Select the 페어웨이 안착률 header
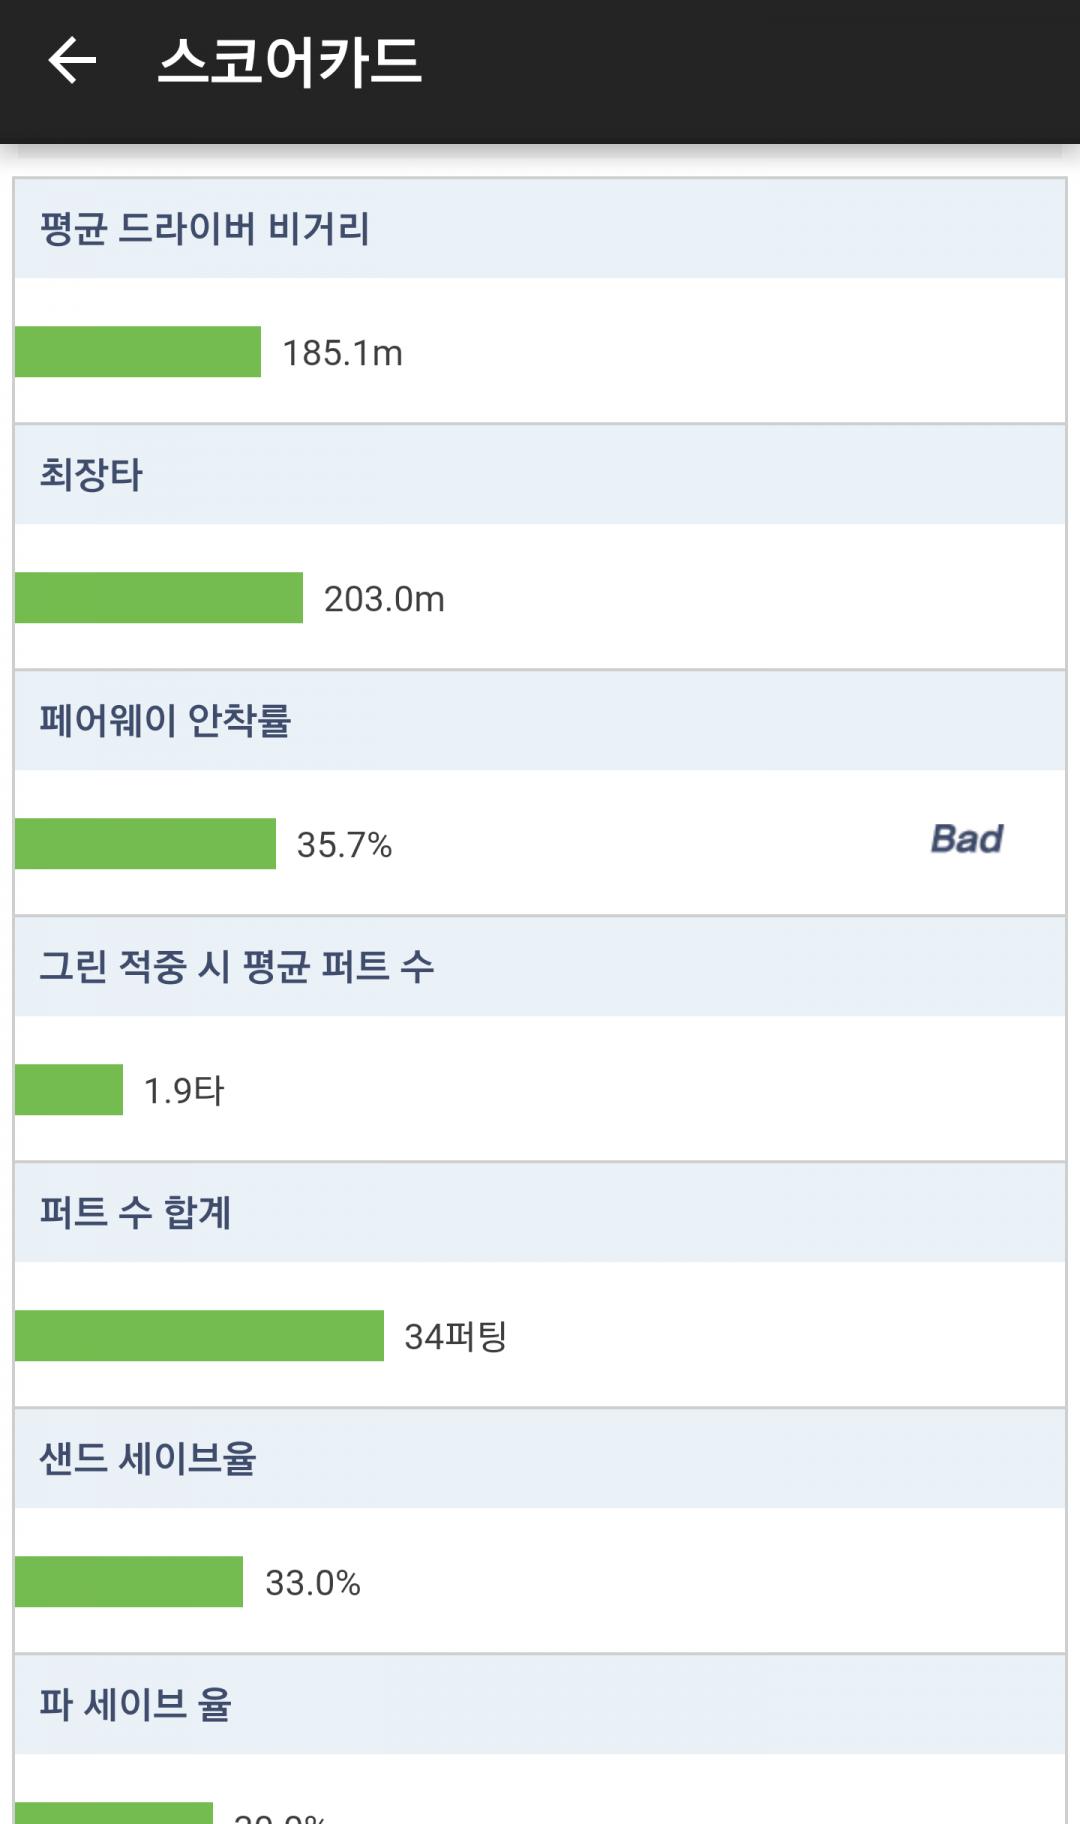 [165, 721]
